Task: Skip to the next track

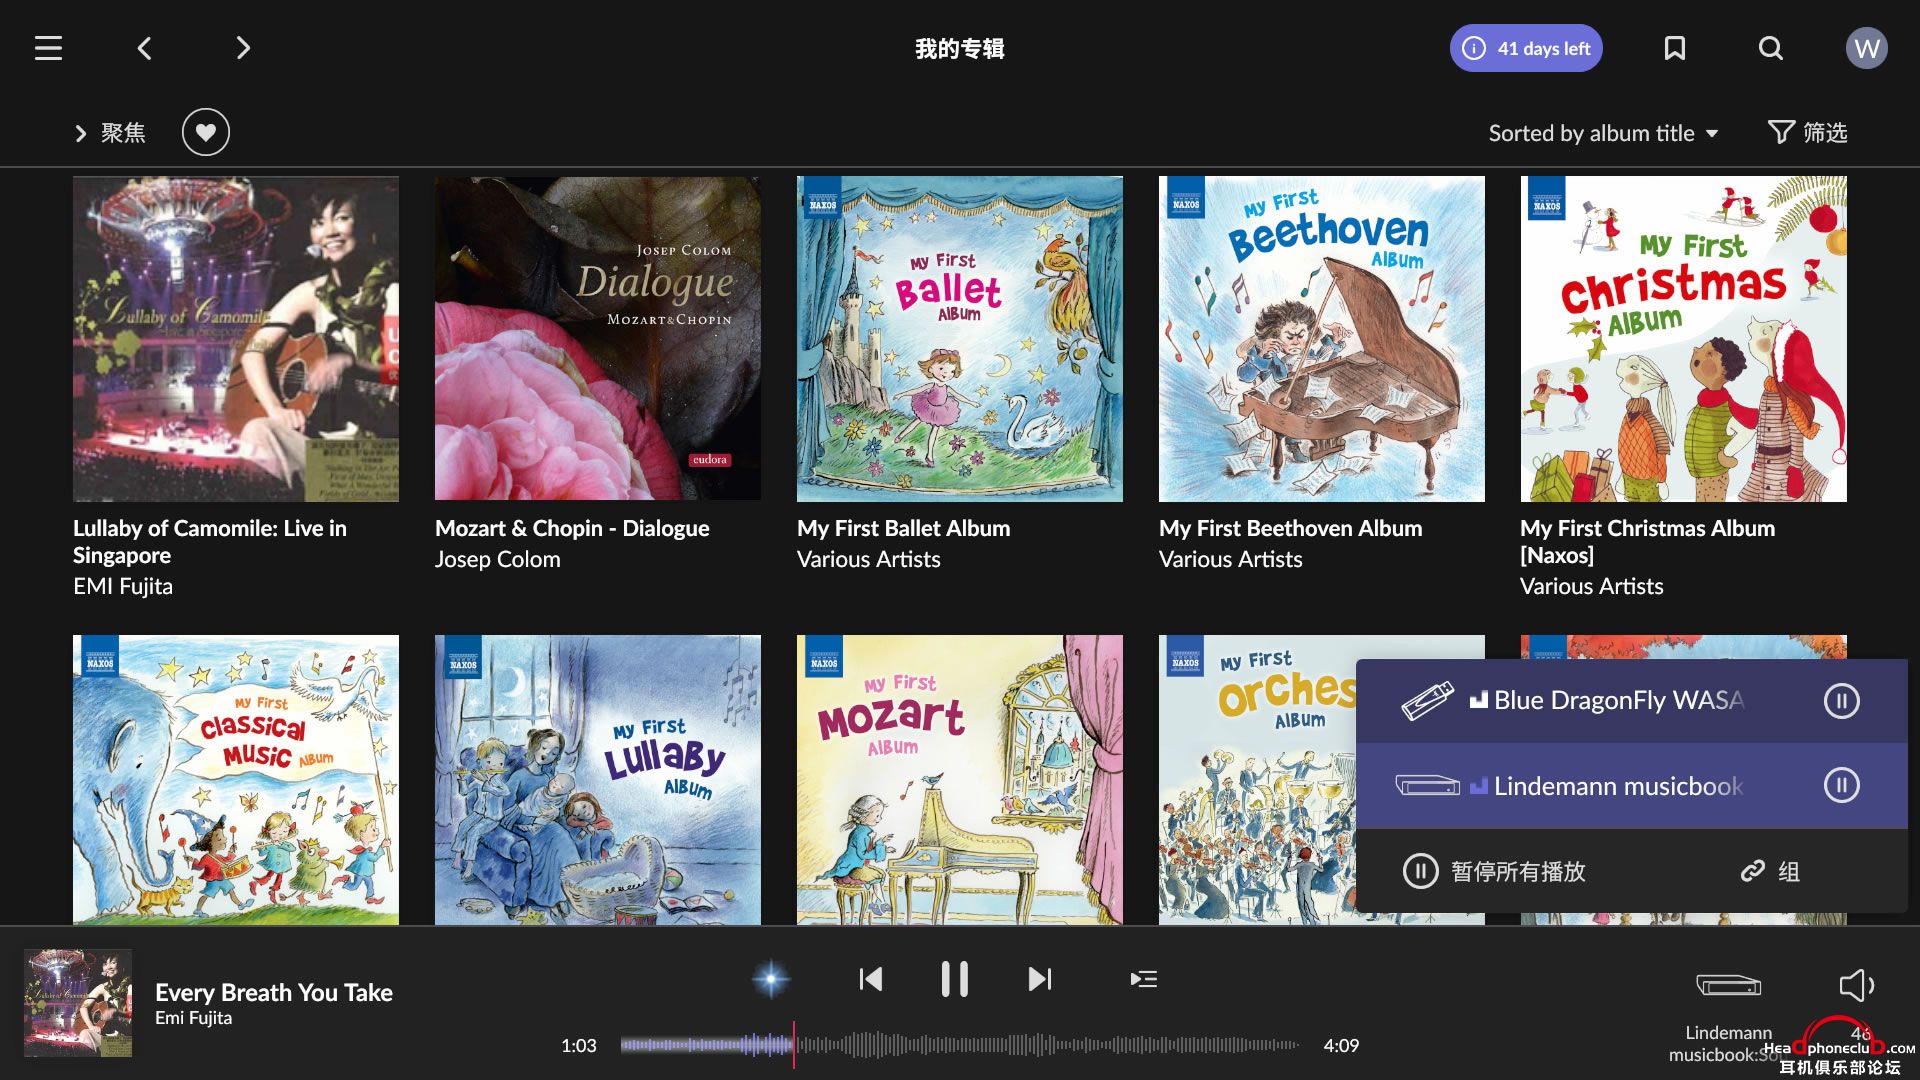Action: point(1040,979)
